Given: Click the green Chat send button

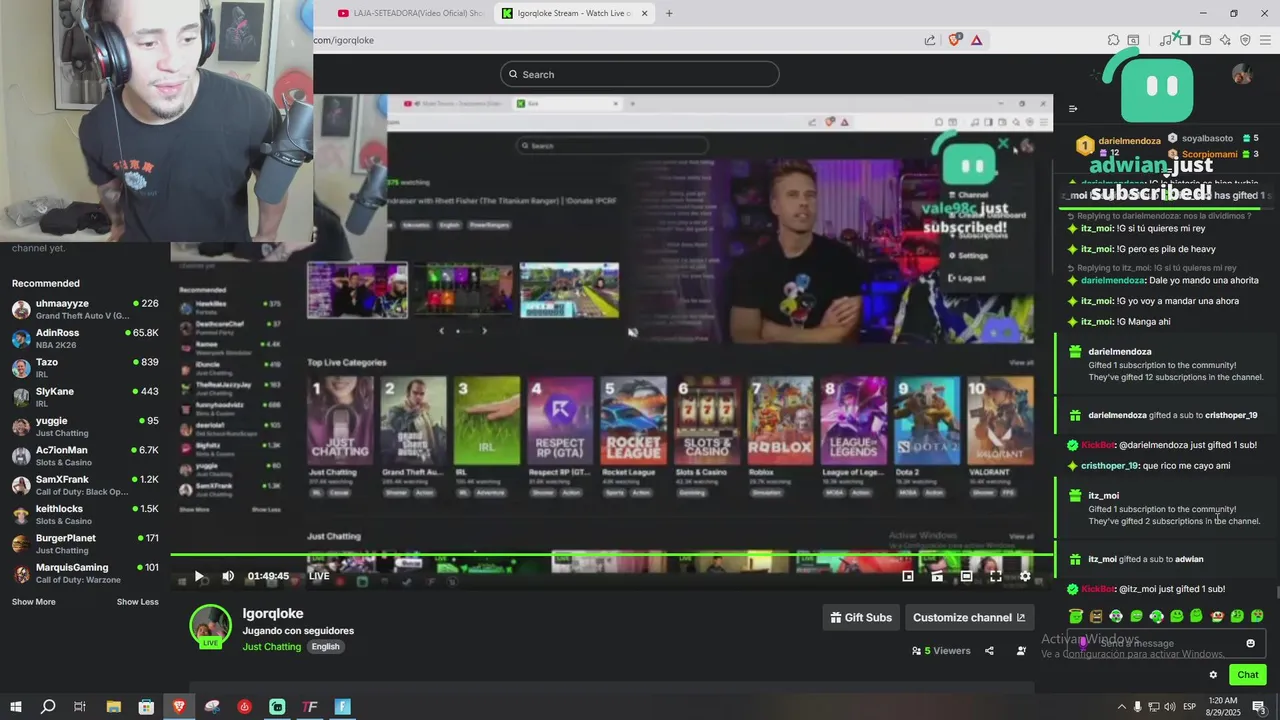Looking at the screenshot, I should pos(1247,675).
